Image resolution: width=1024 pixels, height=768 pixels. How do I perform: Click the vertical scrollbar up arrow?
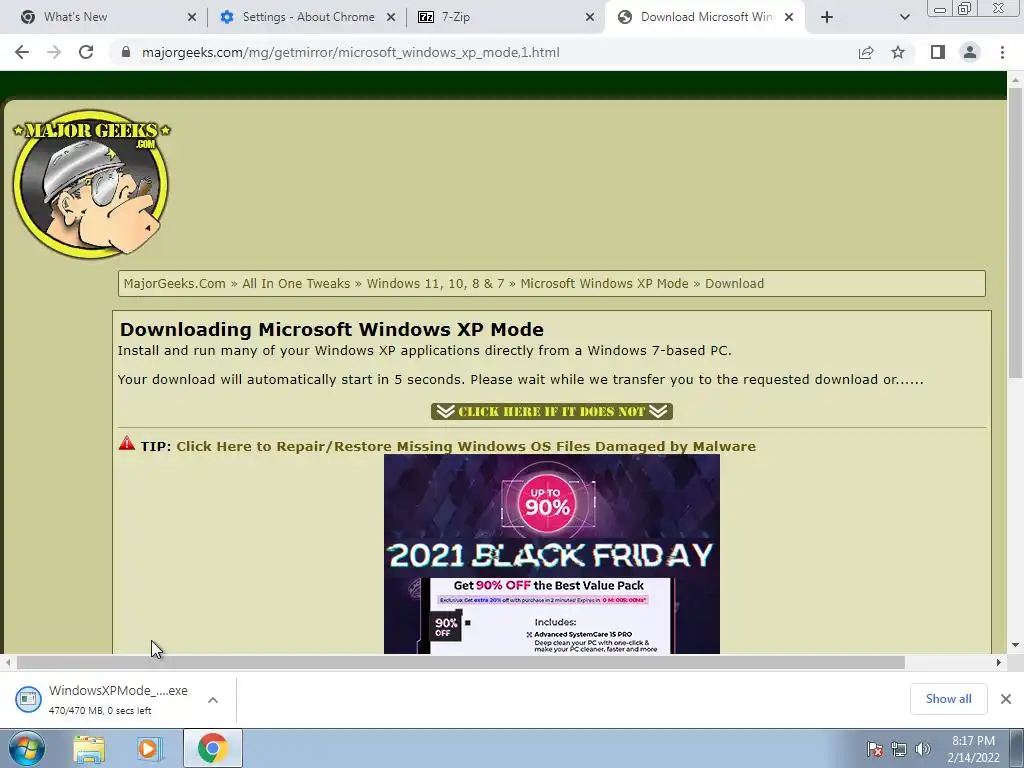(1015, 79)
